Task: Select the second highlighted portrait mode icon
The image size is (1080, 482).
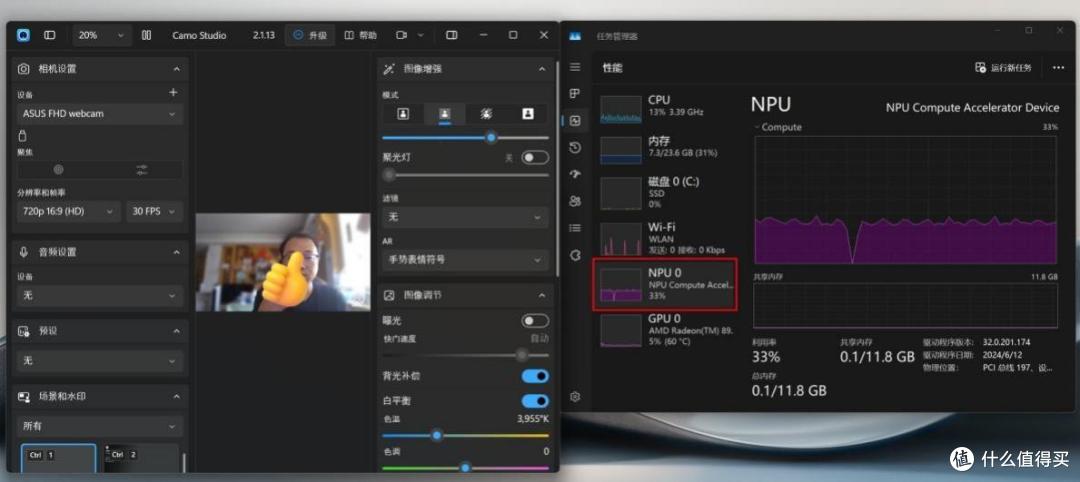Action: click(x=445, y=114)
